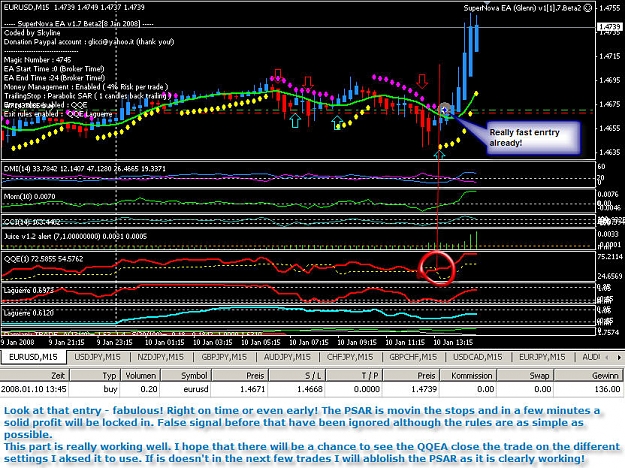Screen dimensions: 625x468
Task: Click the SuperNova EA smiley face icon
Action: pos(588,8)
